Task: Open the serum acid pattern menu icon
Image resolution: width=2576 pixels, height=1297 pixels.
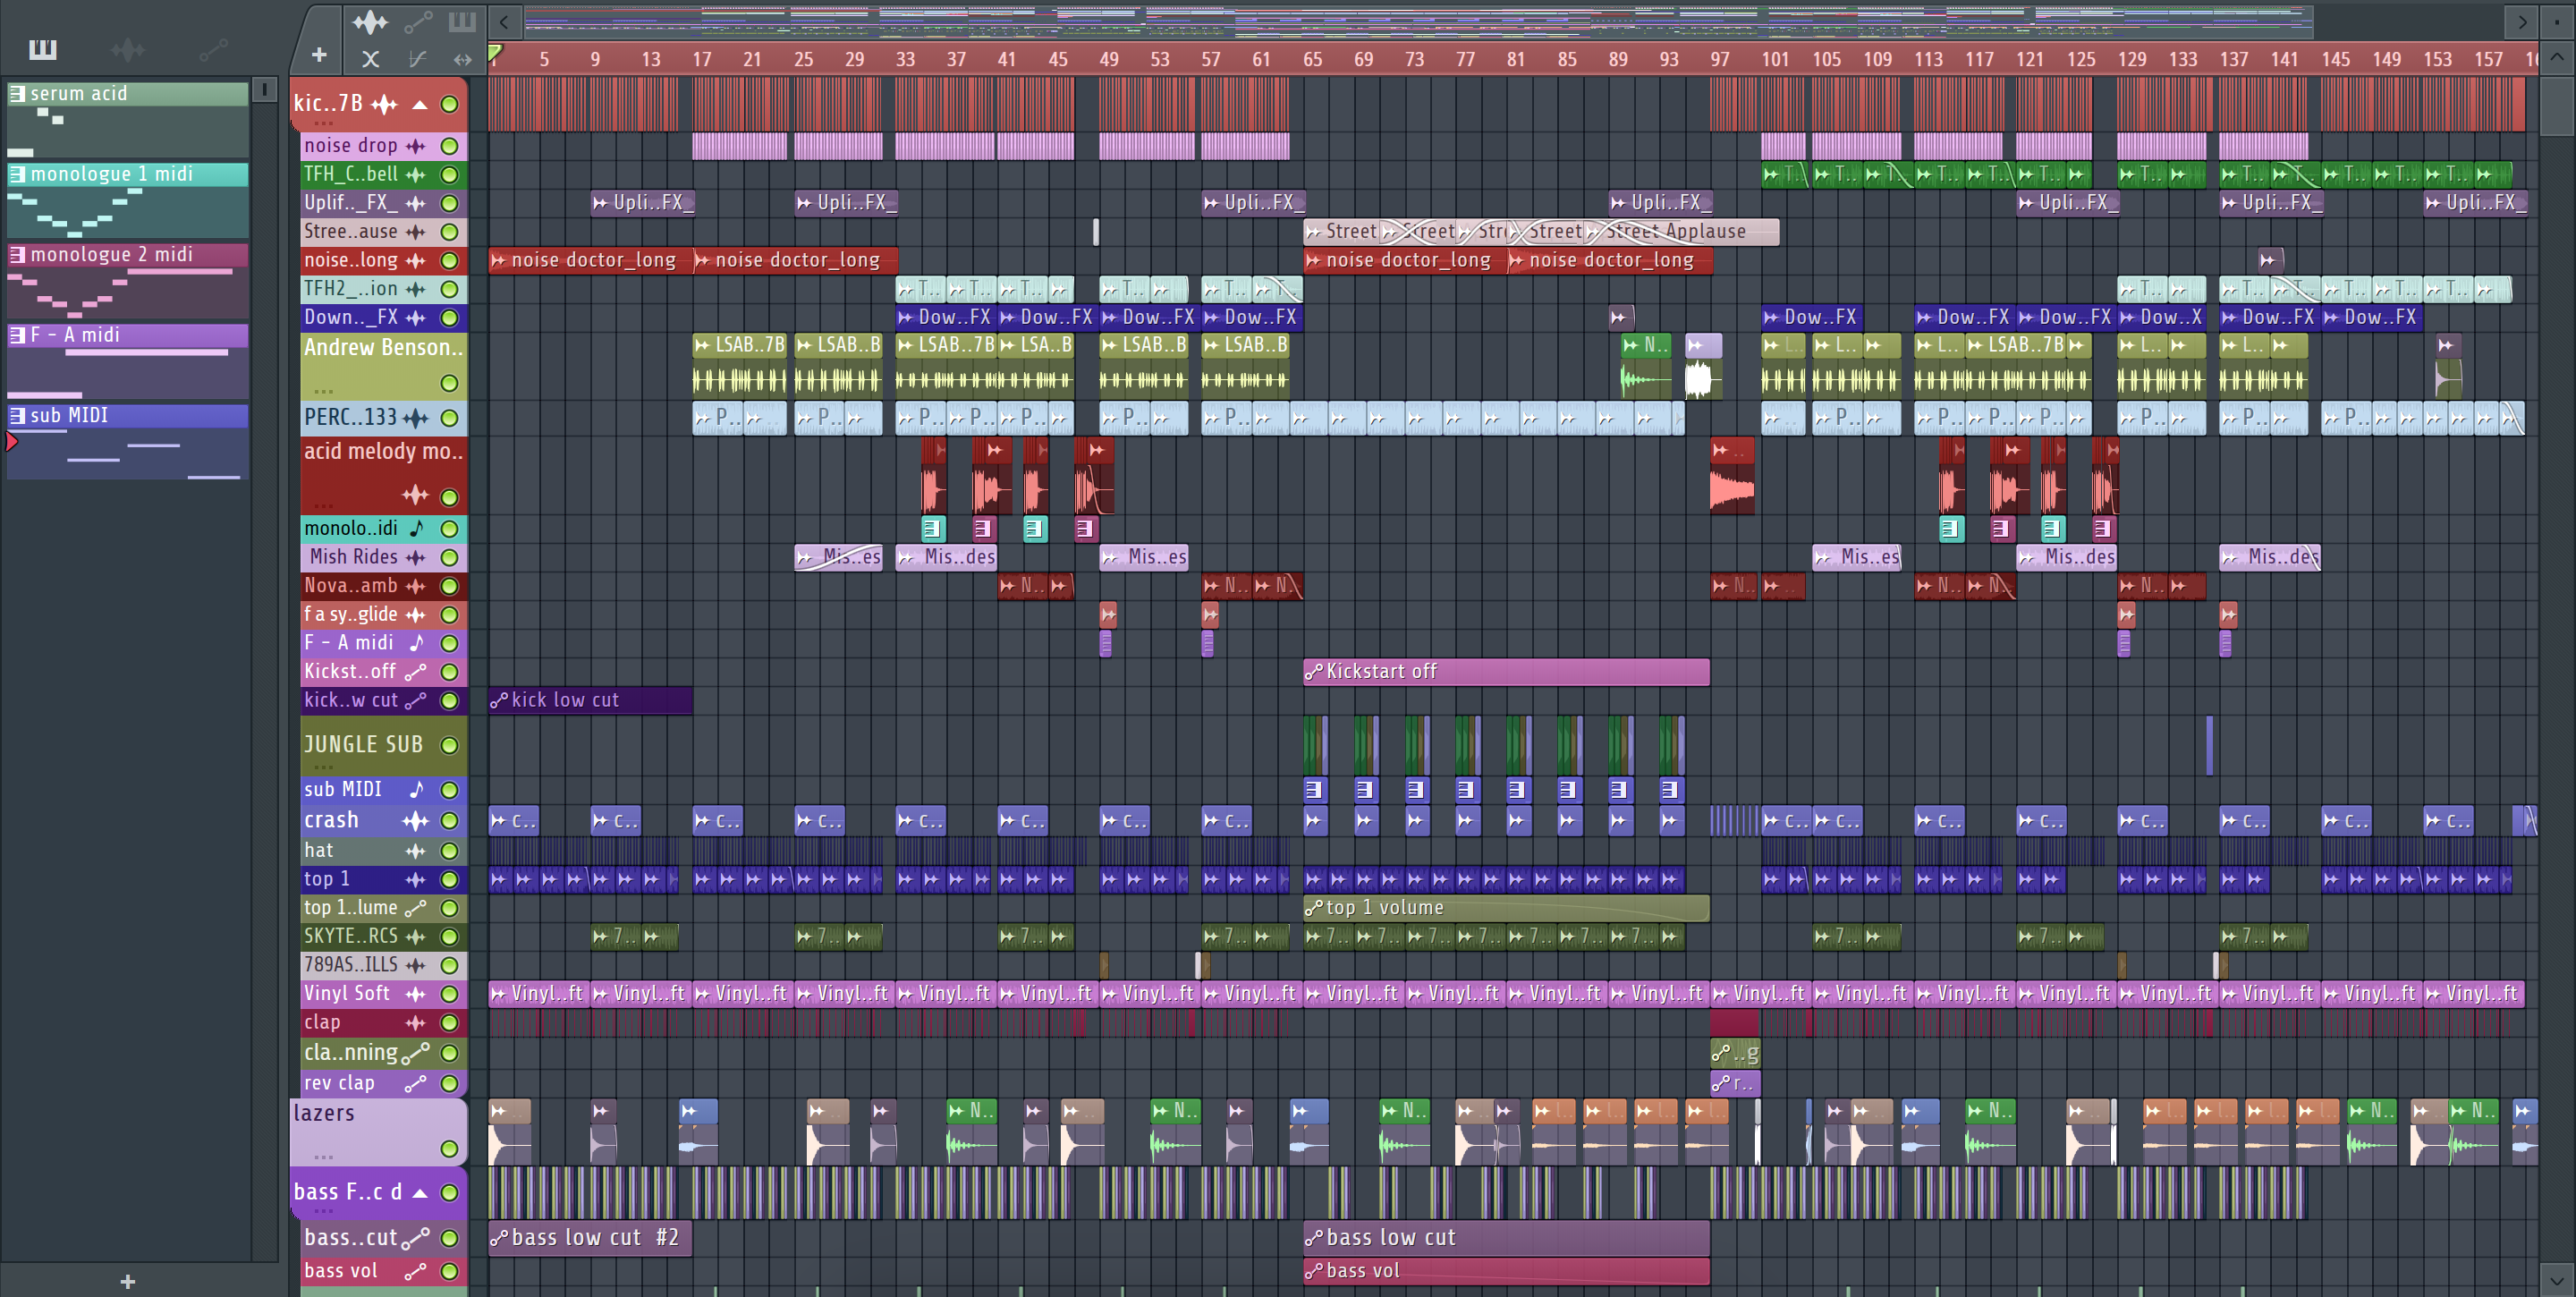Action: [17, 94]
